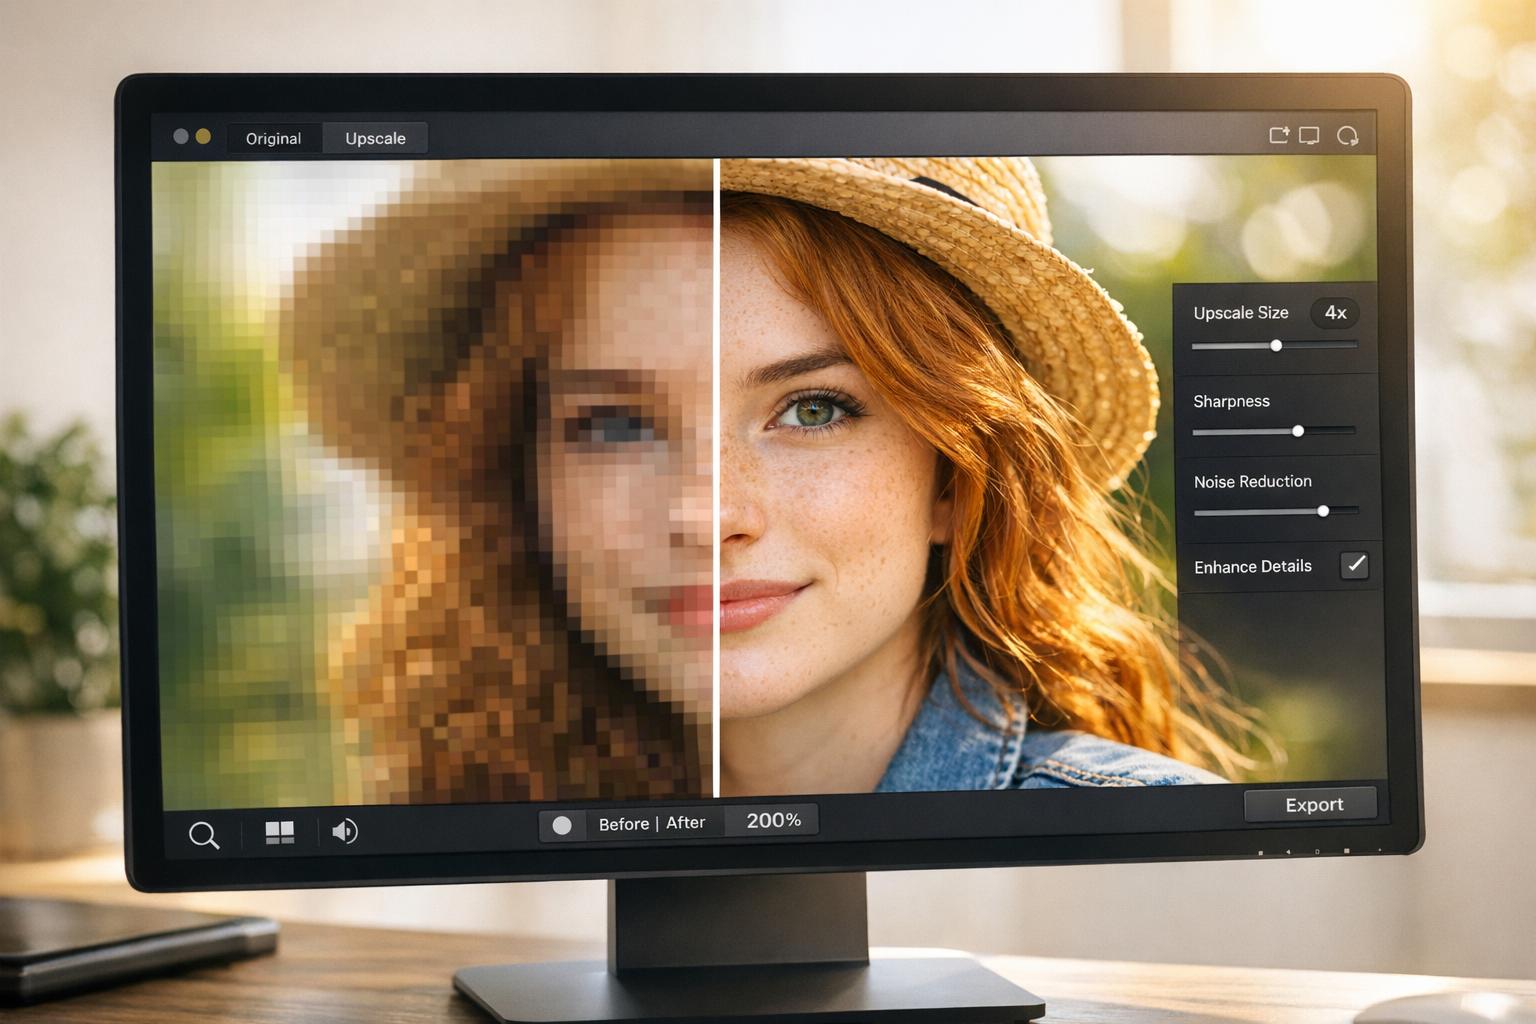Switch to the Original tab
The height and width of the screenshot is (1024, 1536).
coord(273,138)
